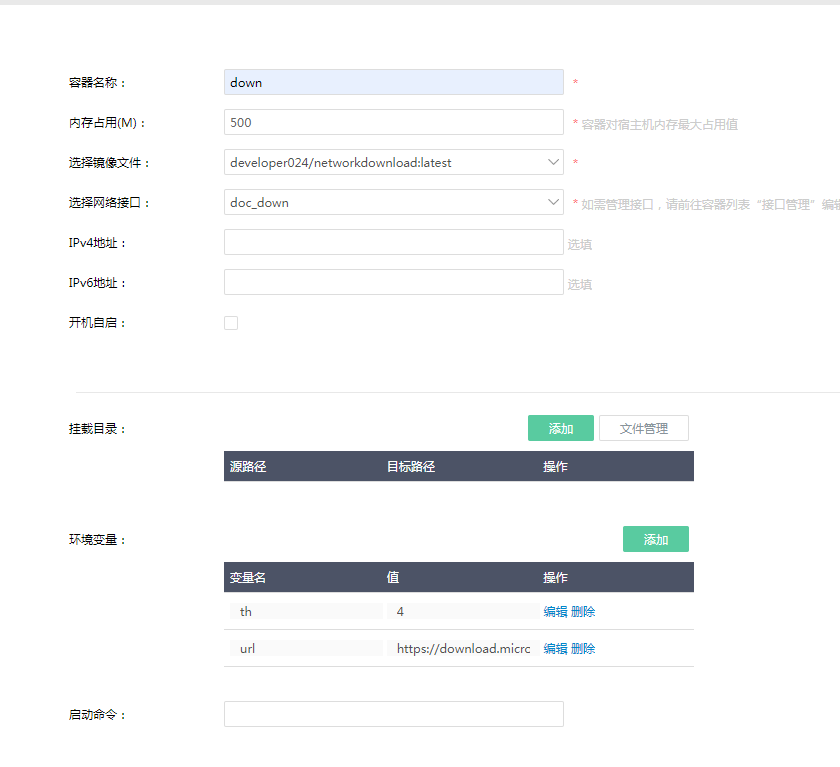The image size is (840, 767).
Task: Edit the url environment variable row
Action: (x=555, y=648)
